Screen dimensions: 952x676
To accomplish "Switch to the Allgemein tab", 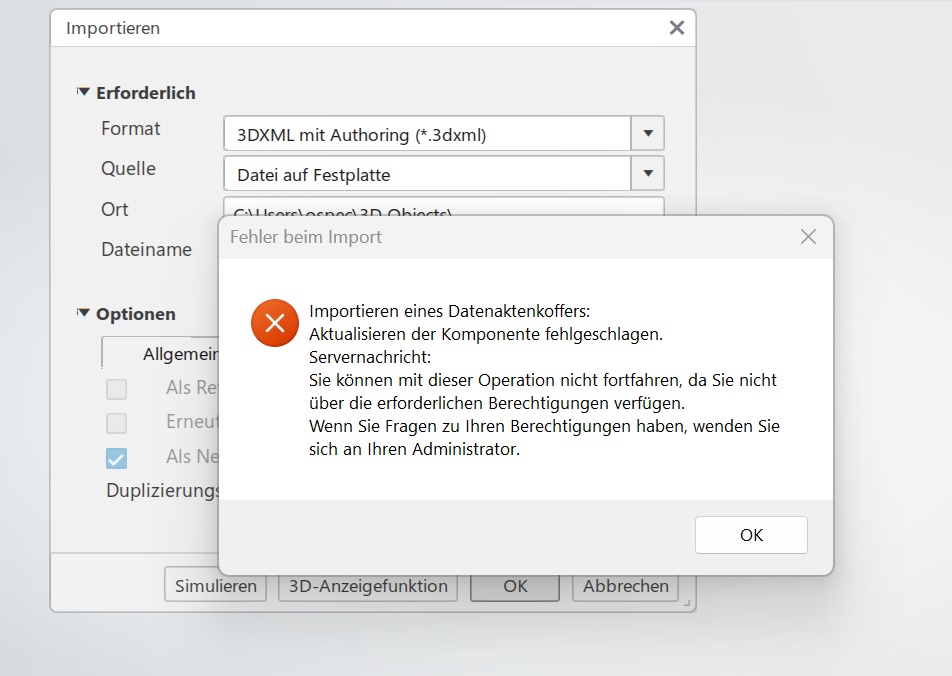I will (x=180, y=354).
